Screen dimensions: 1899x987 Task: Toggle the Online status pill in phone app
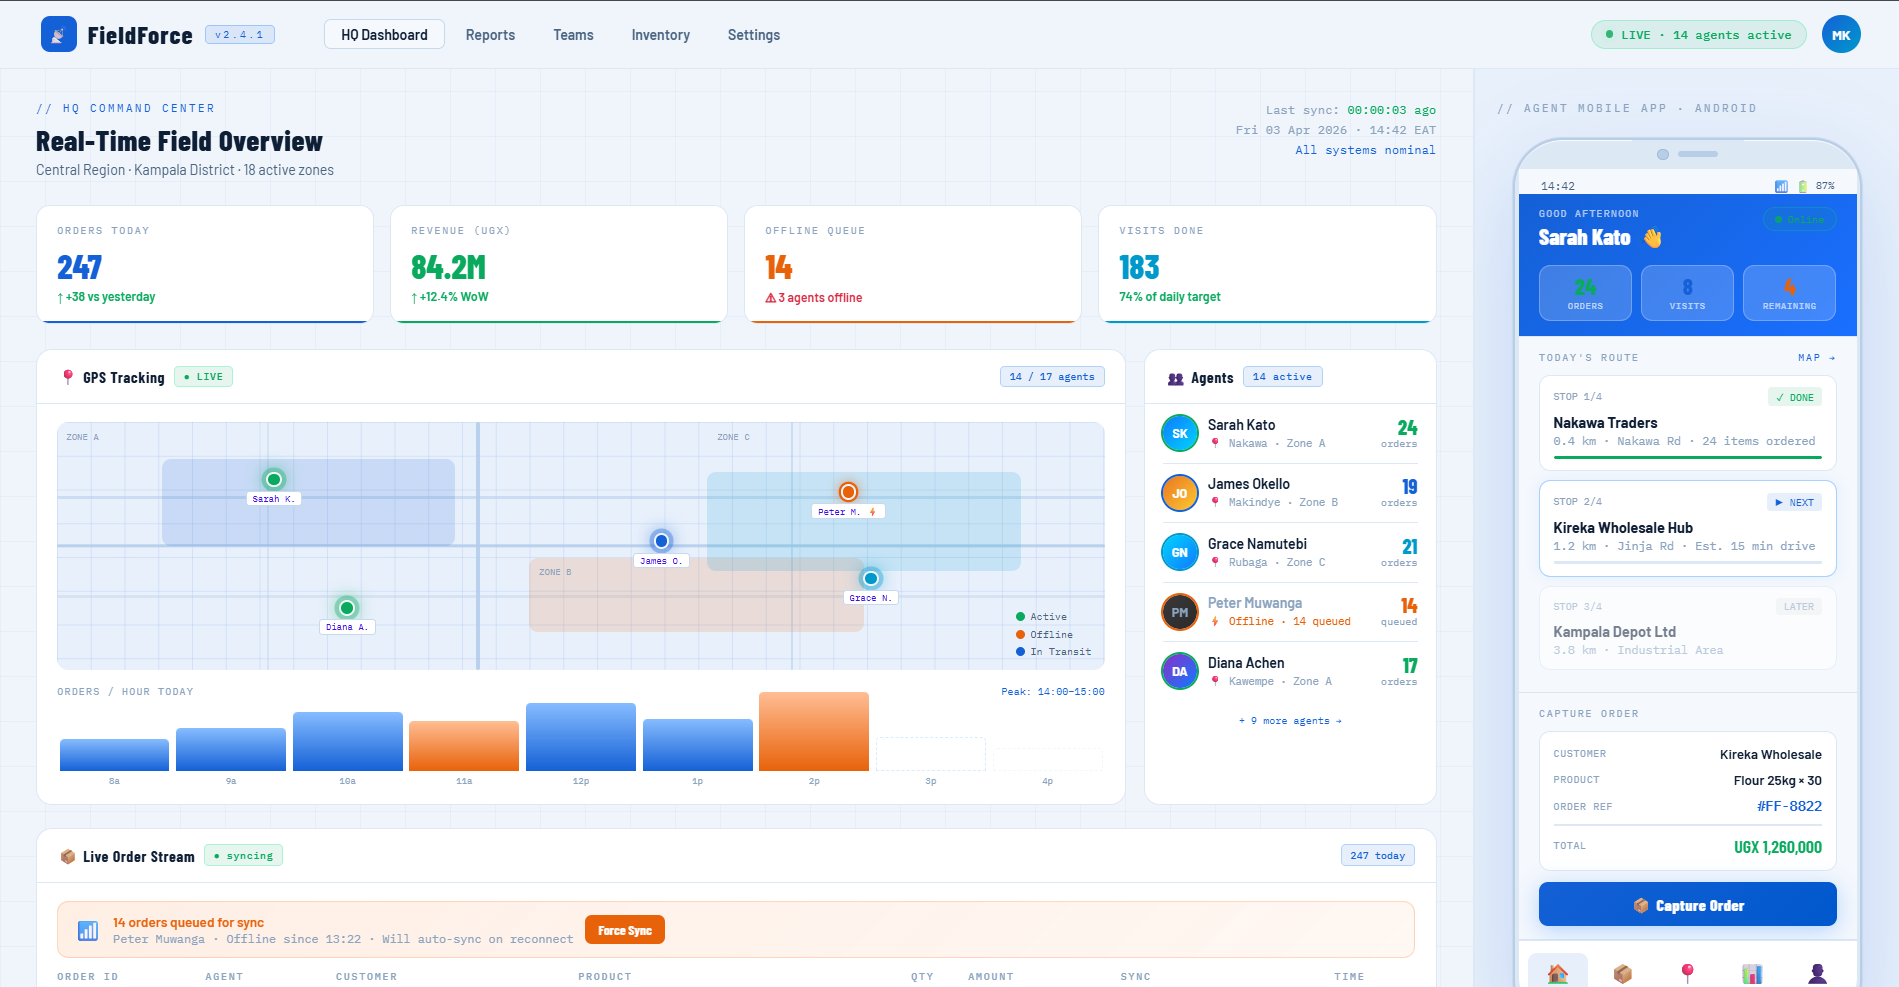tap(1799, 219)
